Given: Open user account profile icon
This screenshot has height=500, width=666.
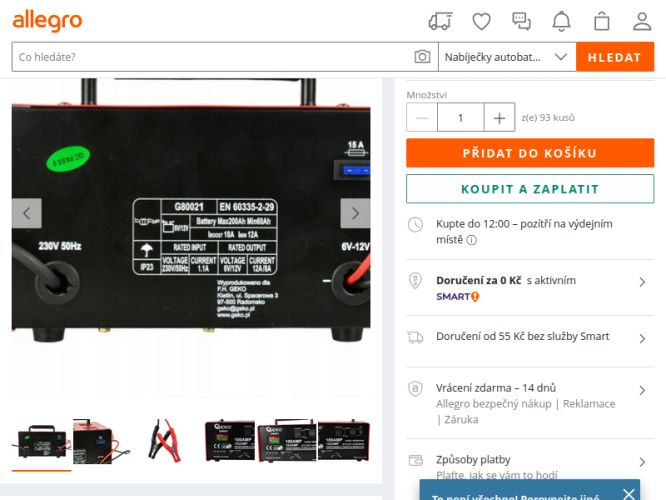Looking at the screenshot, I should pyautogui.click(x=642, y=21).
